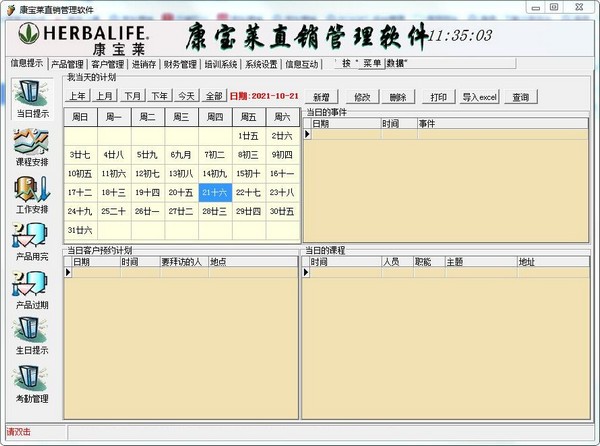600x446 pixels.
Task: Click 职能 column header in 当日的课程
Action: pos(429,262)
